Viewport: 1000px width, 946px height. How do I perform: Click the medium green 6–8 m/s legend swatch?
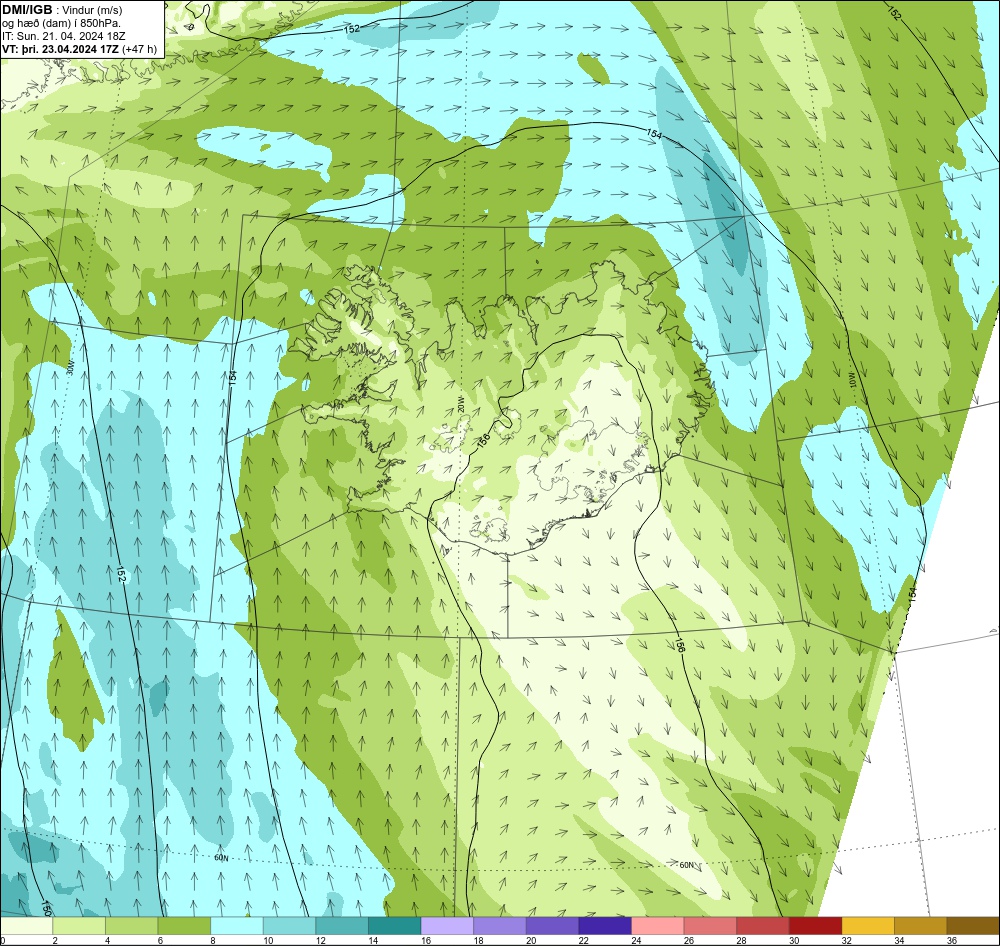tap(184, 926)
